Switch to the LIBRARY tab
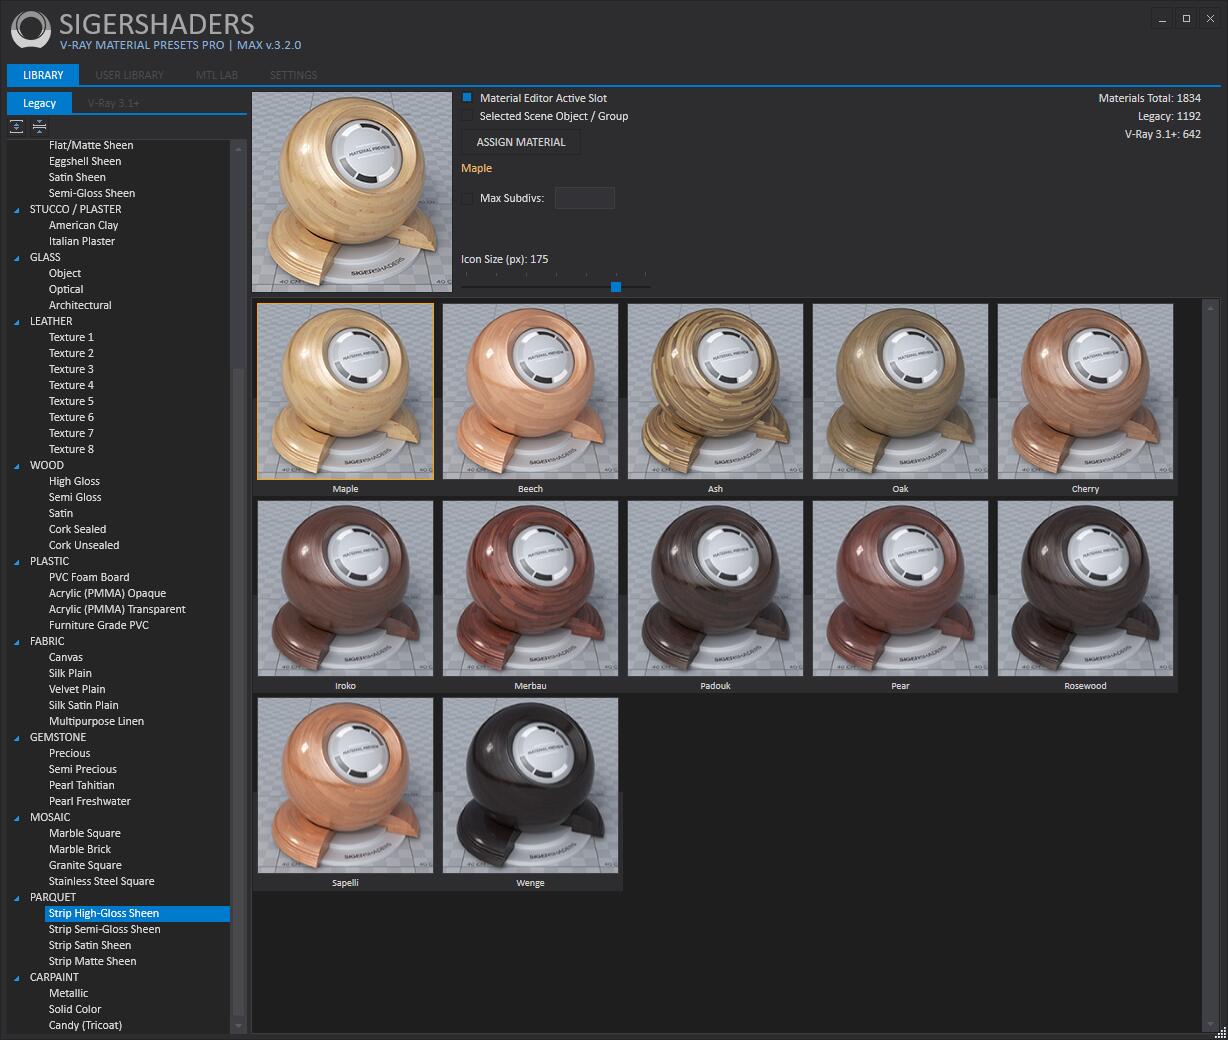1228x1040 pixels. (x=43, y=75)
